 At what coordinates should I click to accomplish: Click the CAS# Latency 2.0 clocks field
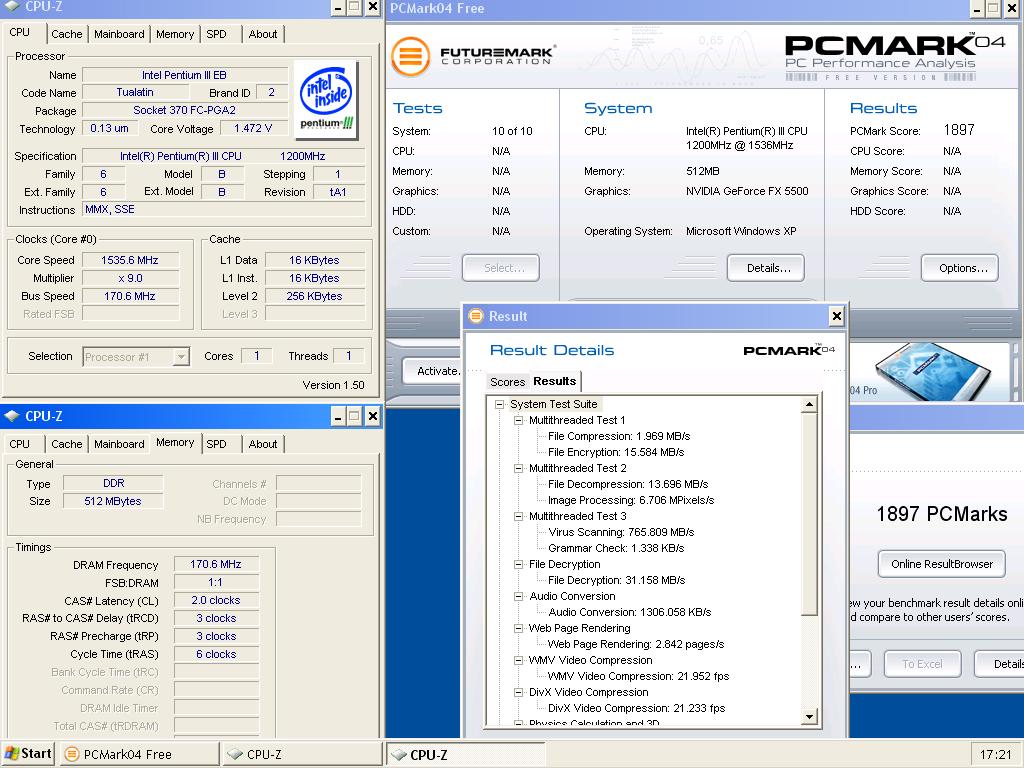pos(216,600)
